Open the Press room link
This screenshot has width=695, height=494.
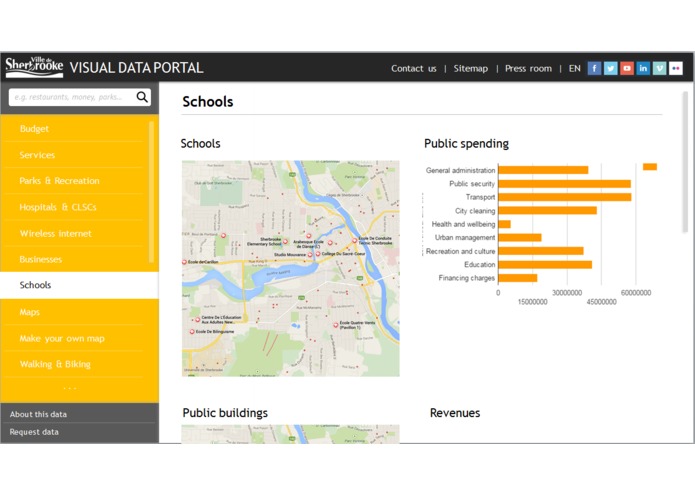[528, 68]
